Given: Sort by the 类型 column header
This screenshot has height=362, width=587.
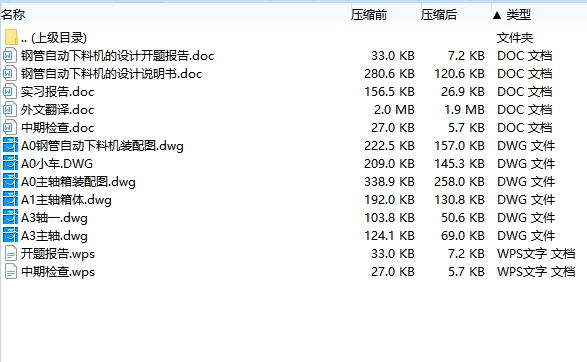Looking at the screenshot, I should 518,15.
